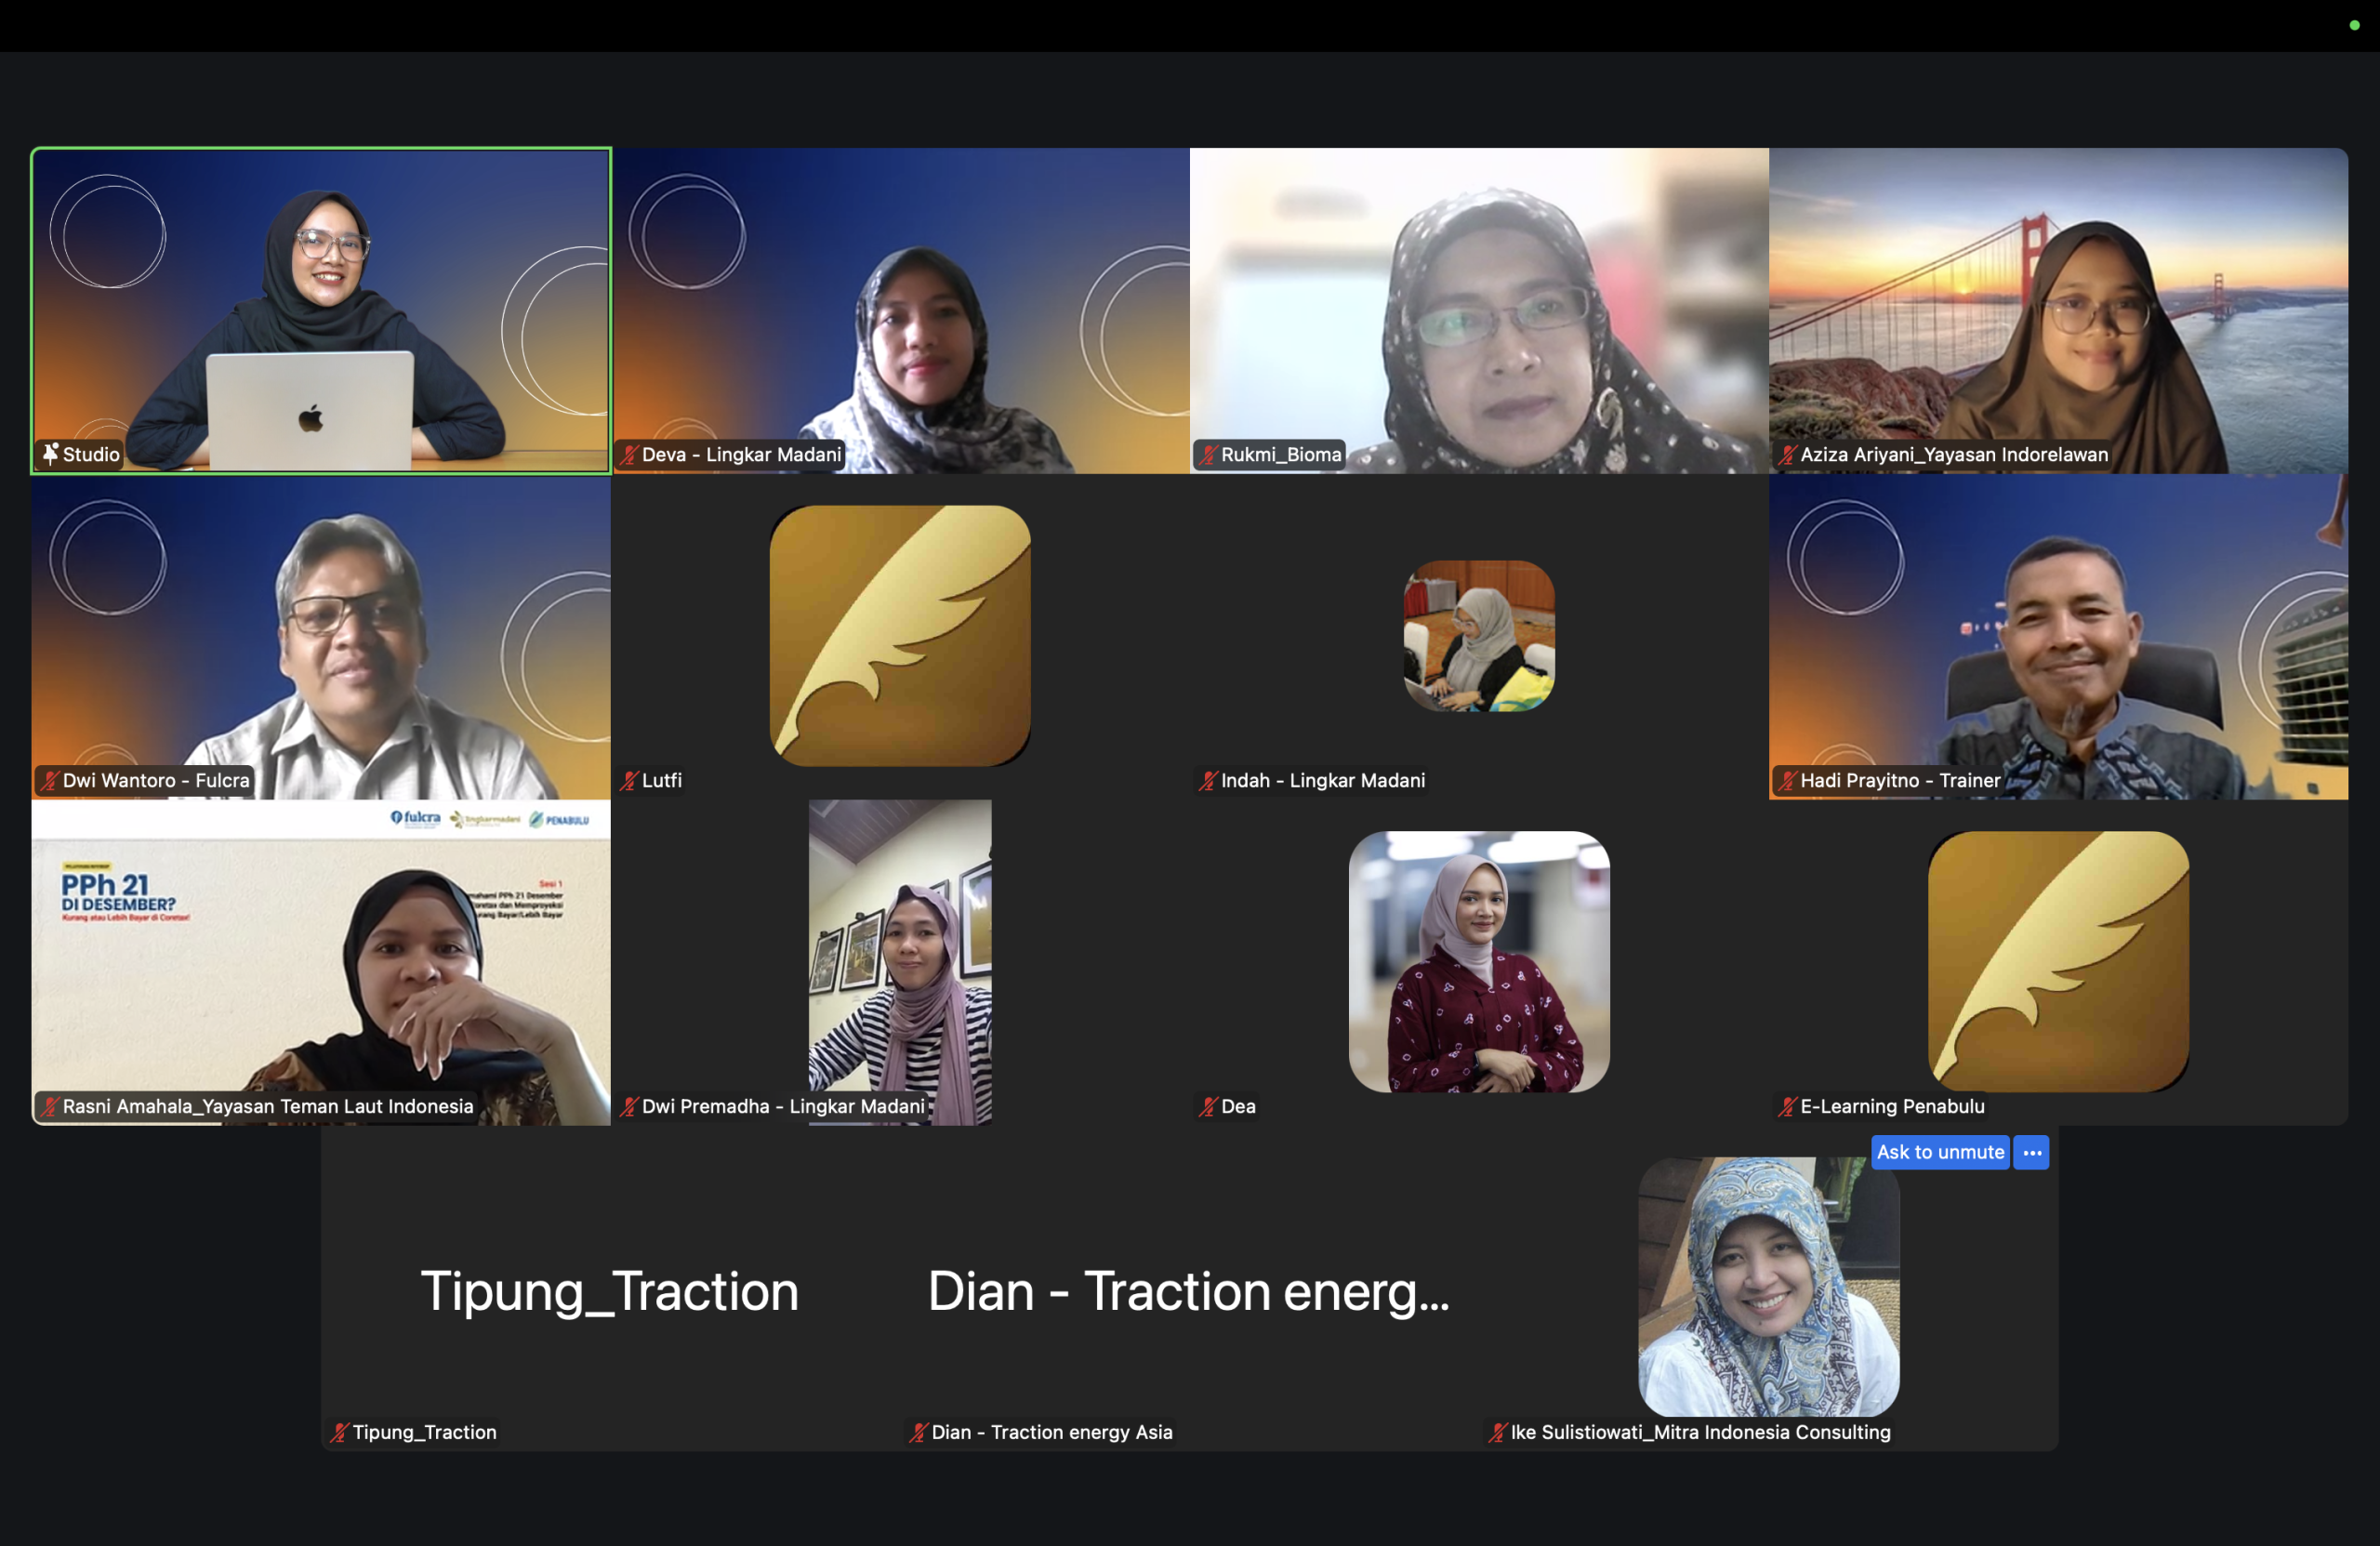The width and height of the screenshot is (2380, 1546).
Task: Click muted mic icon beside Lutfi
Action: click(629, 781)
